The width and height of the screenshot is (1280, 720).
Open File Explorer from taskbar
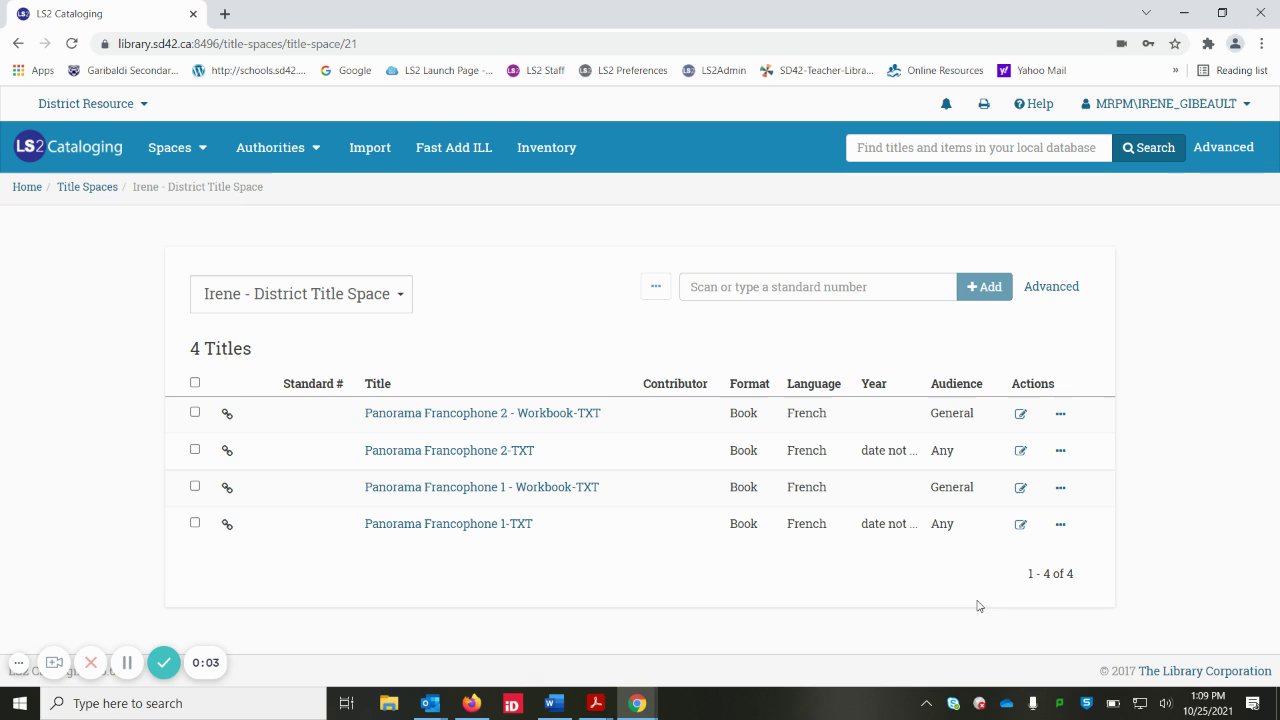[x=389, y=703]
